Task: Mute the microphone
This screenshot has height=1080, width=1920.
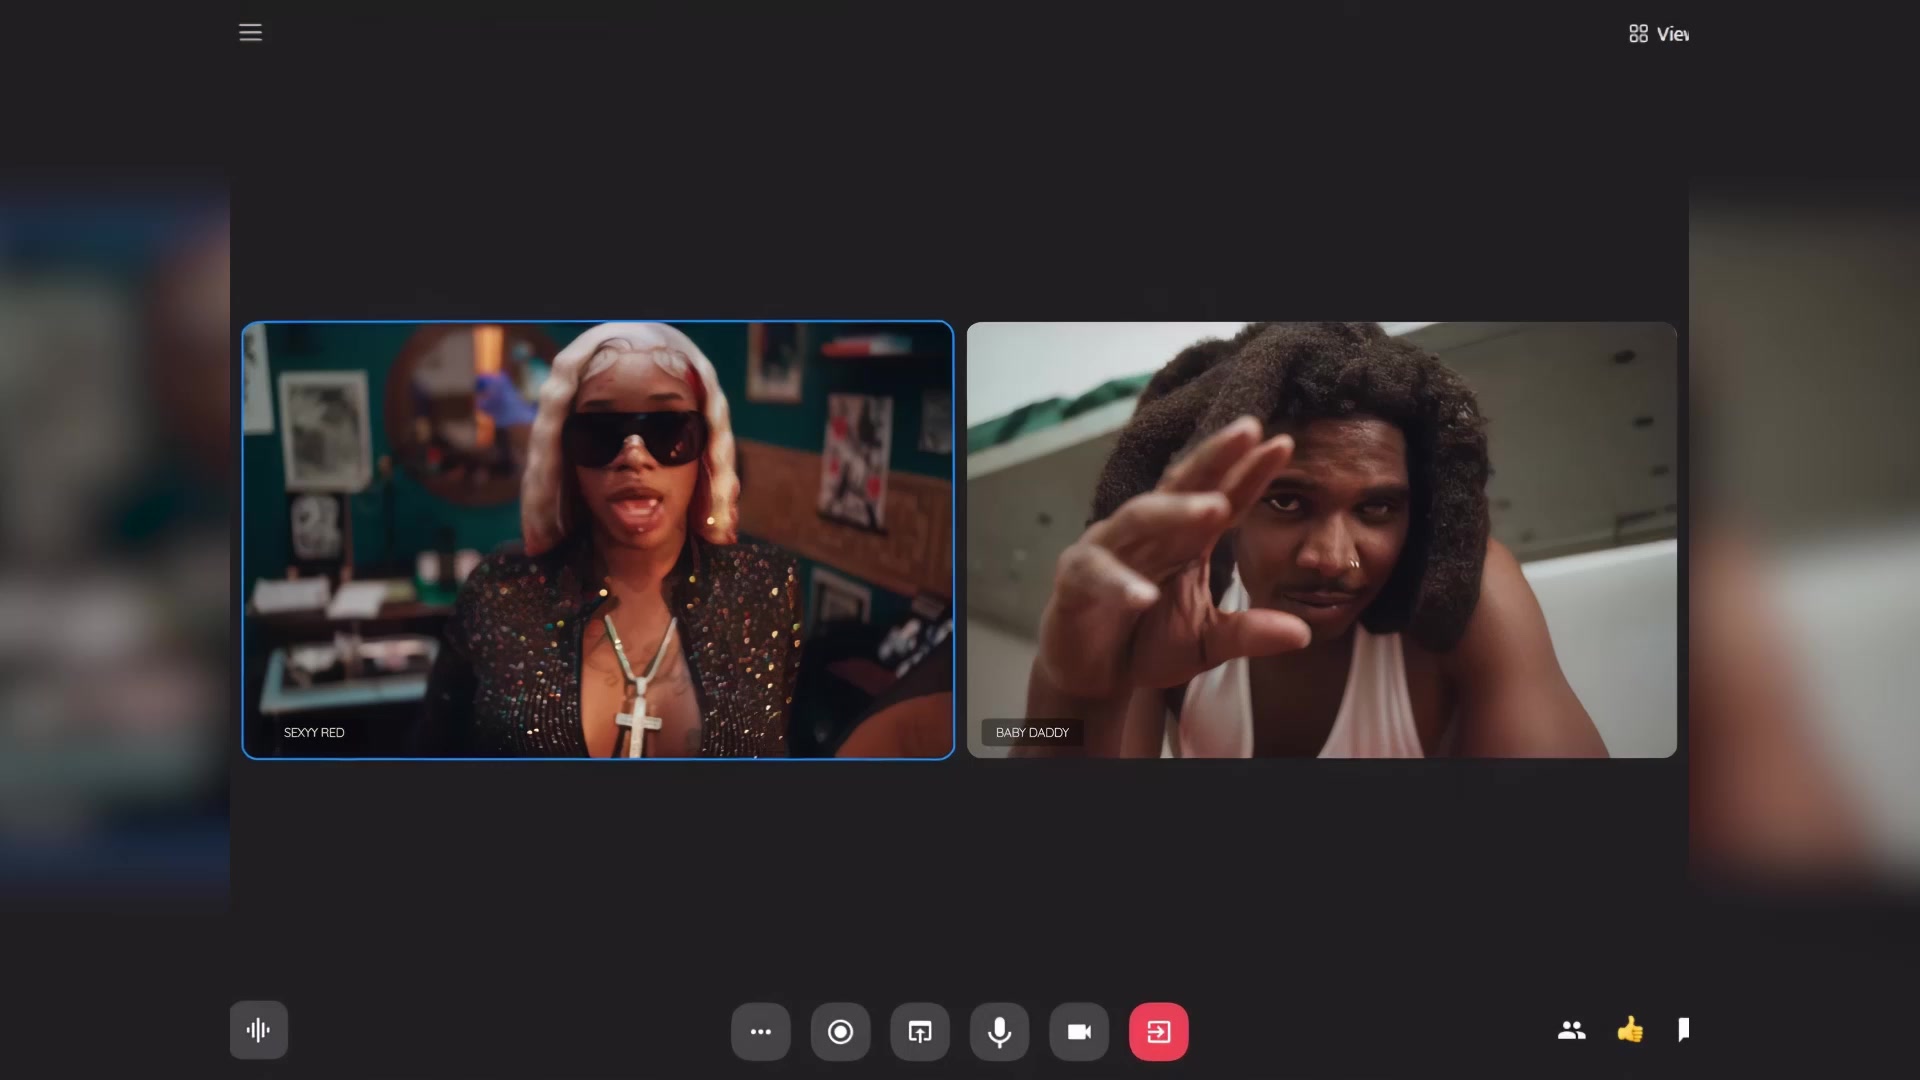Action: click(x=999, y=1031)
